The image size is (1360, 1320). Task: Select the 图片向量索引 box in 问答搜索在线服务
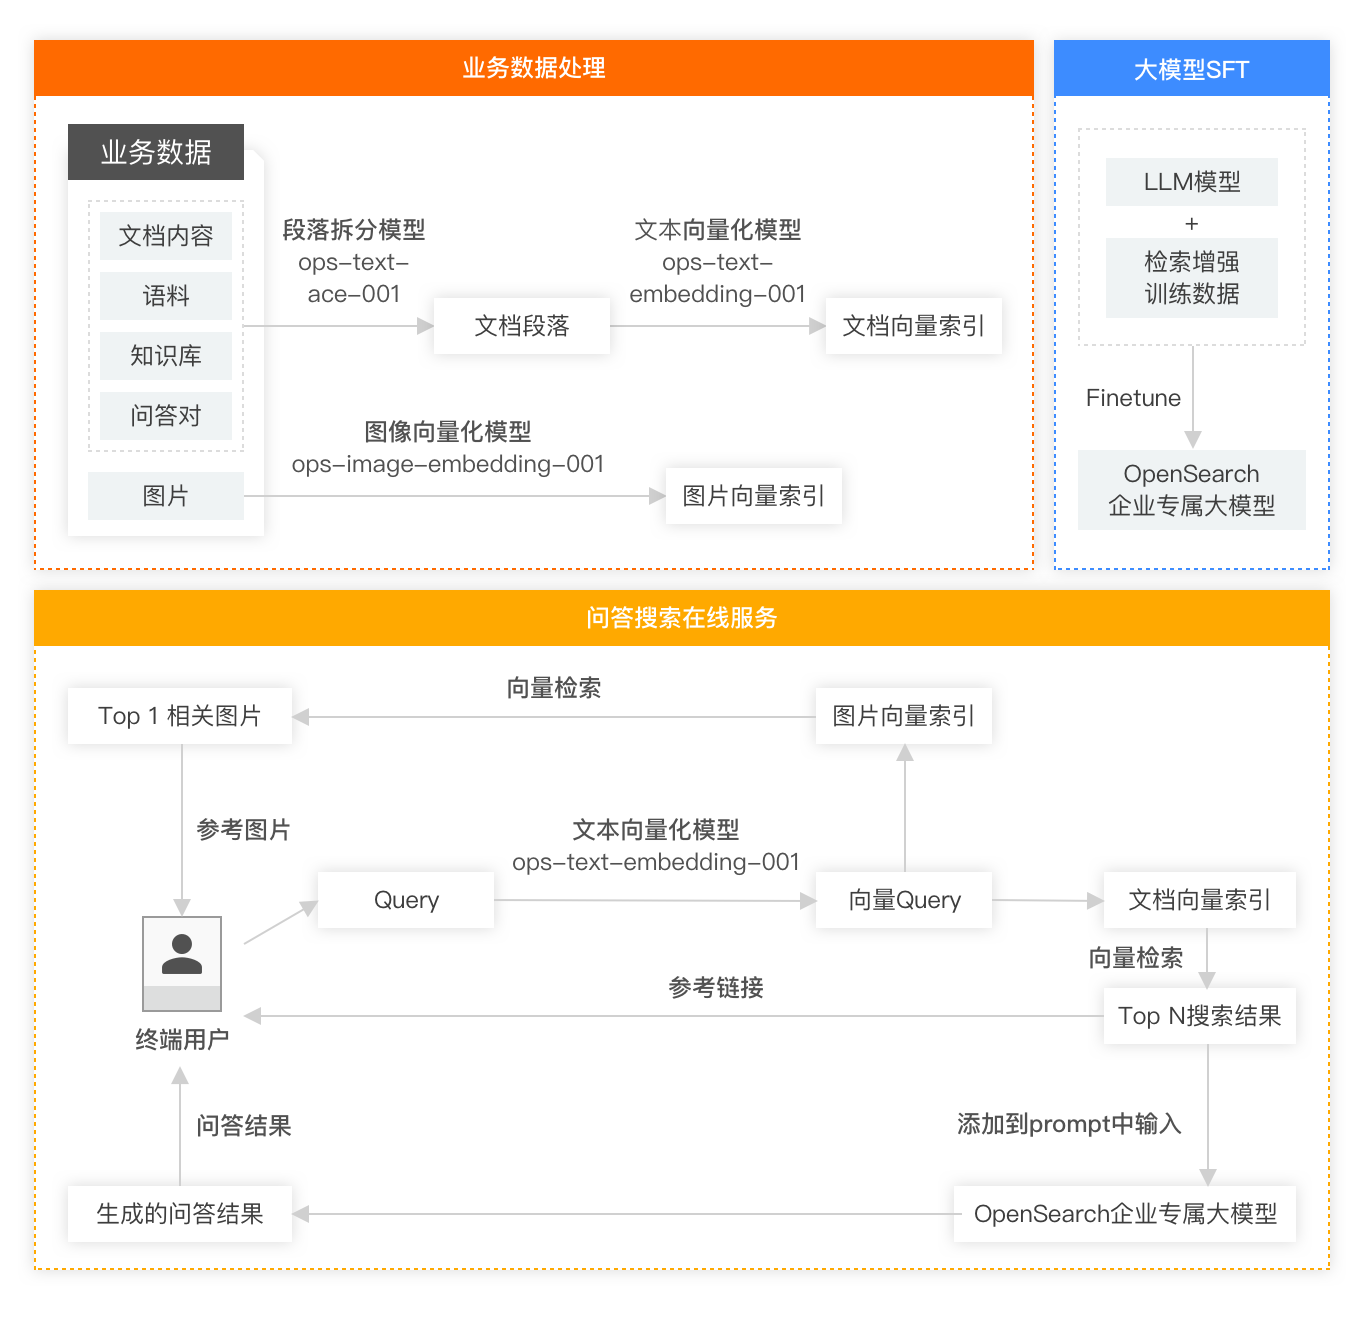pos(904,716)
